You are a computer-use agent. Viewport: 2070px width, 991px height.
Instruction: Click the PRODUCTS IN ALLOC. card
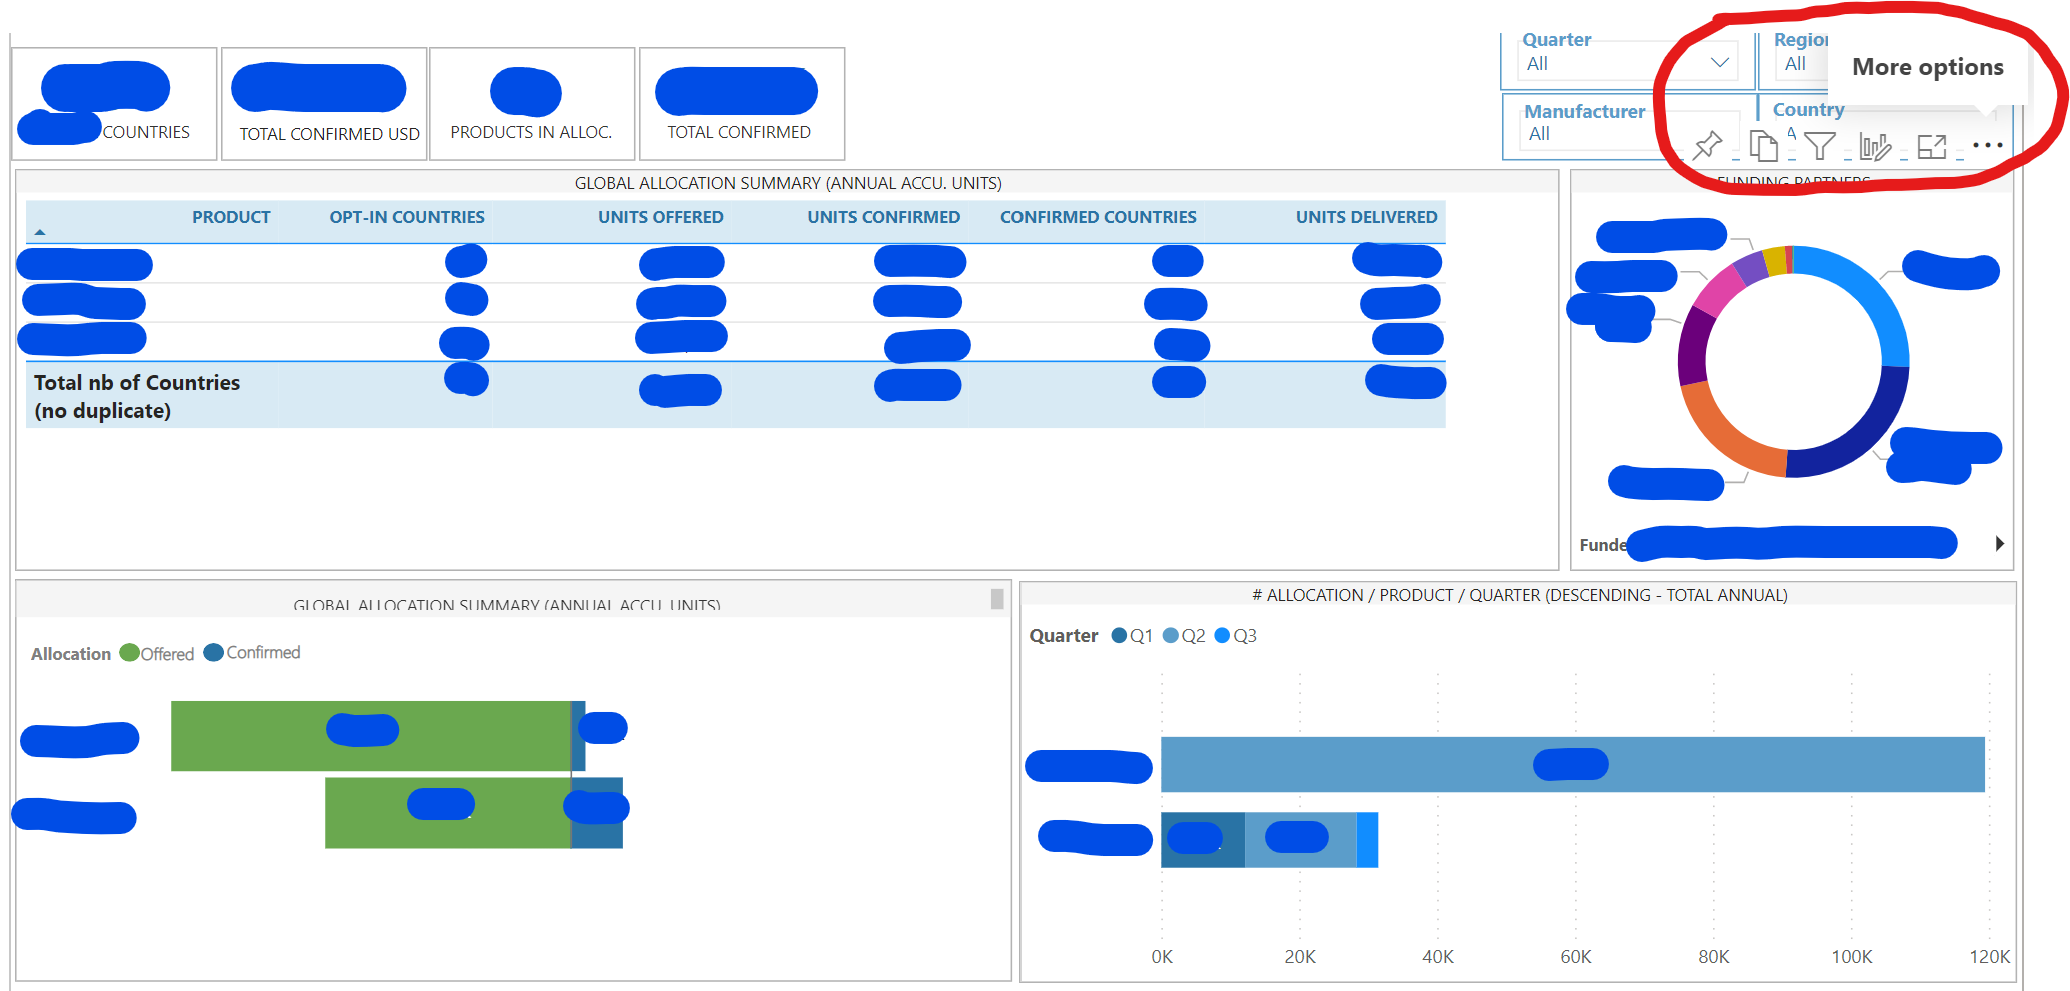pos(532,104)
